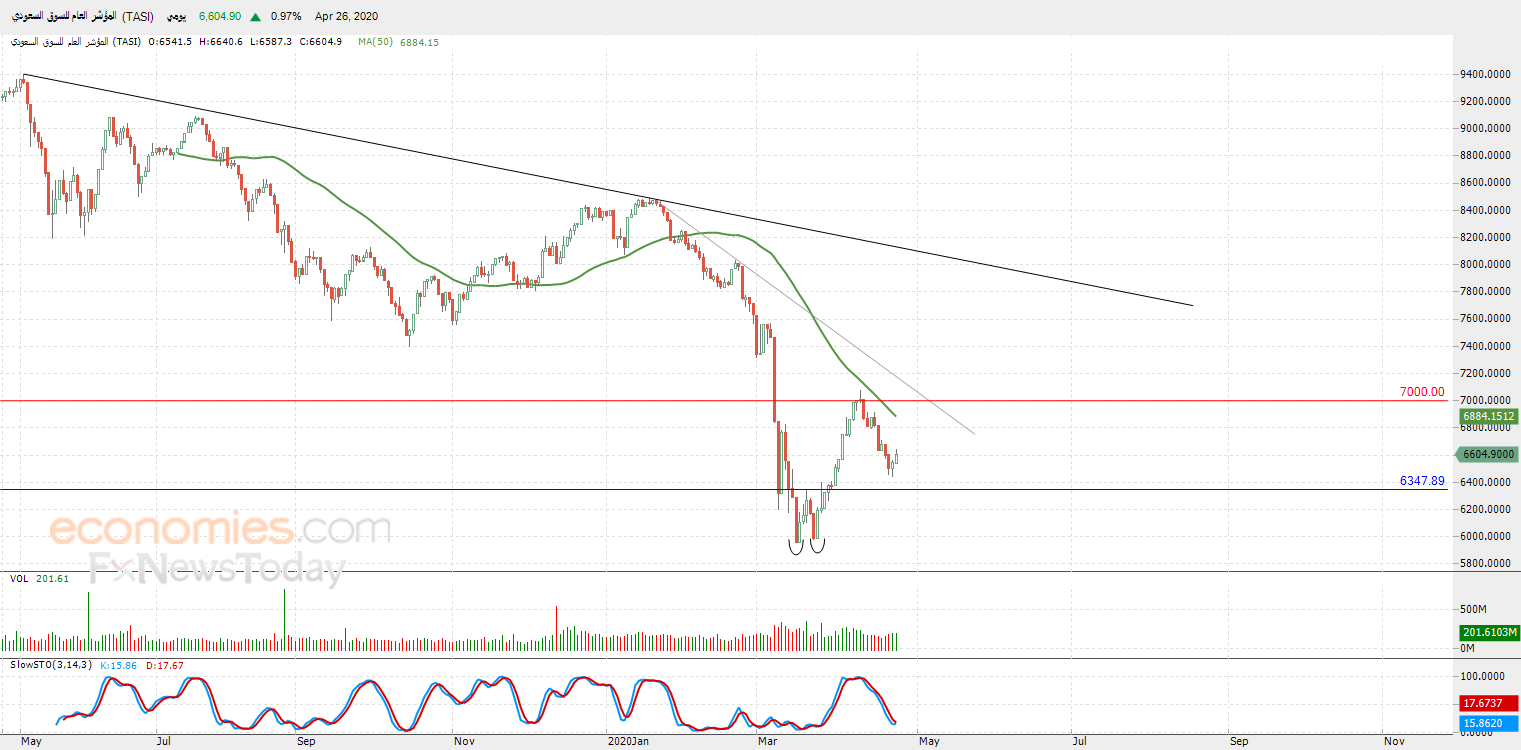Click the volume value 201.61 beside VOL
The width and height of the screenshot is (1521, 750).
pos(52,579)
